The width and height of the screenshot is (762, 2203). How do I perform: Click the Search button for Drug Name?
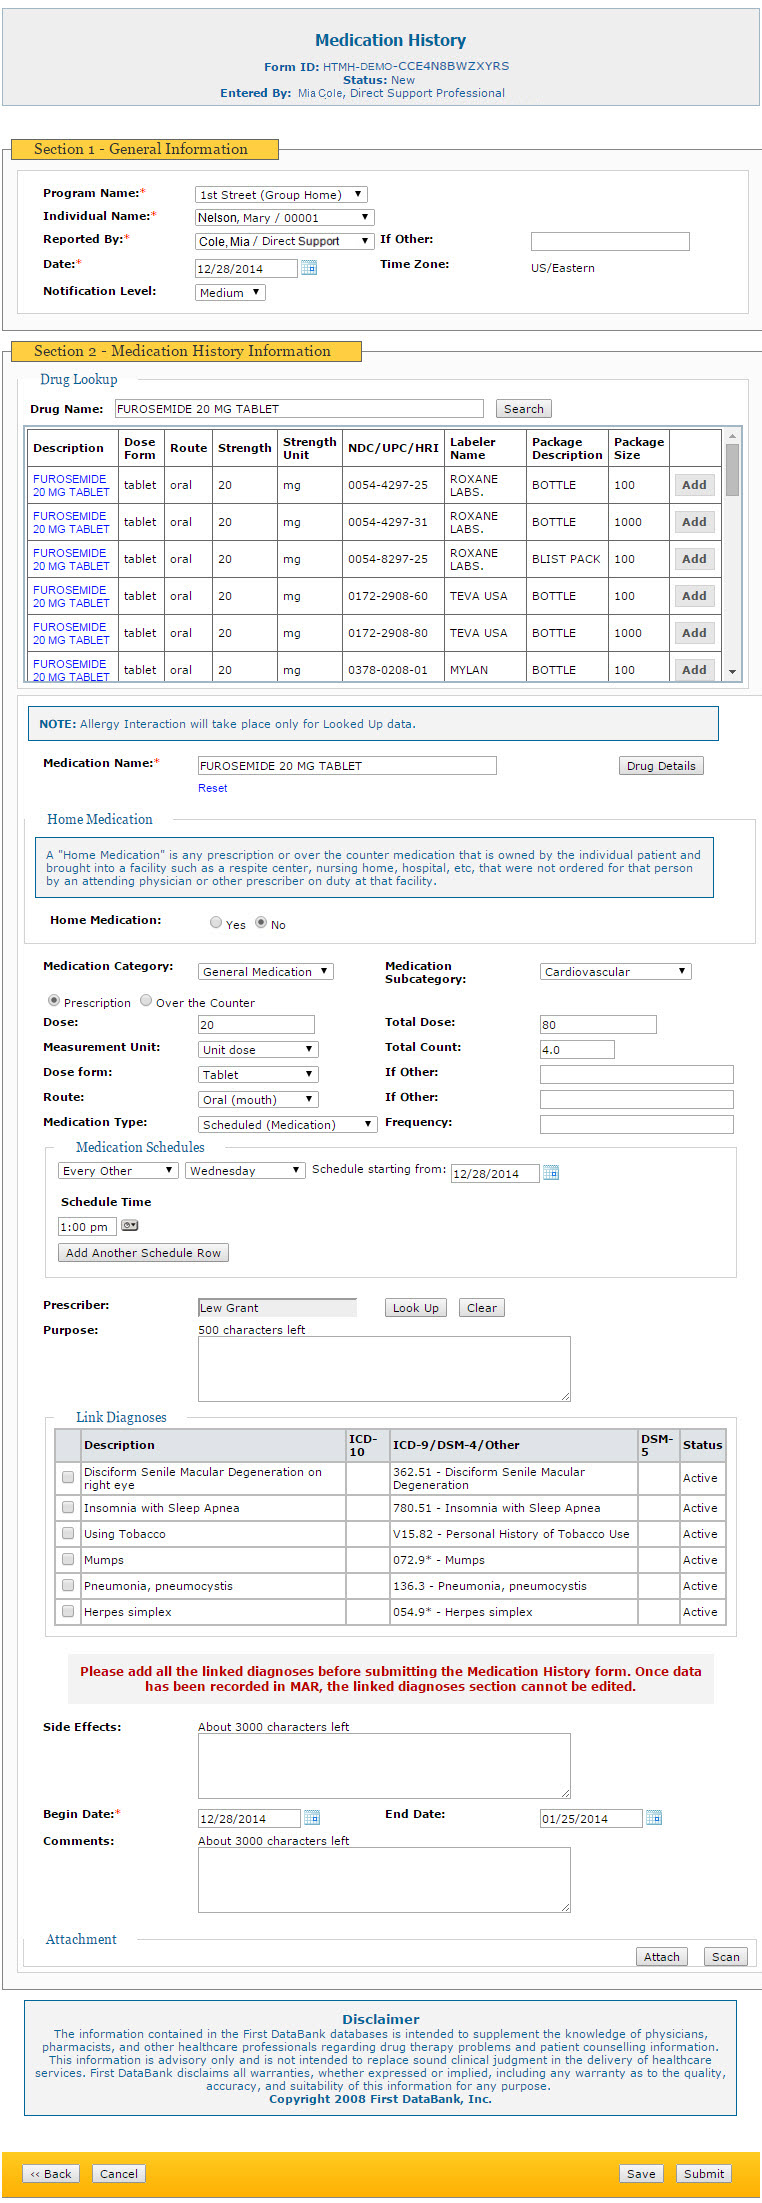523,409
